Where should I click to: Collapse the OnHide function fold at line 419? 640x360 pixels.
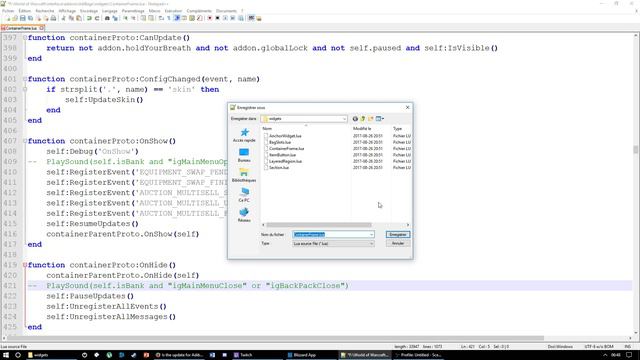25,265
